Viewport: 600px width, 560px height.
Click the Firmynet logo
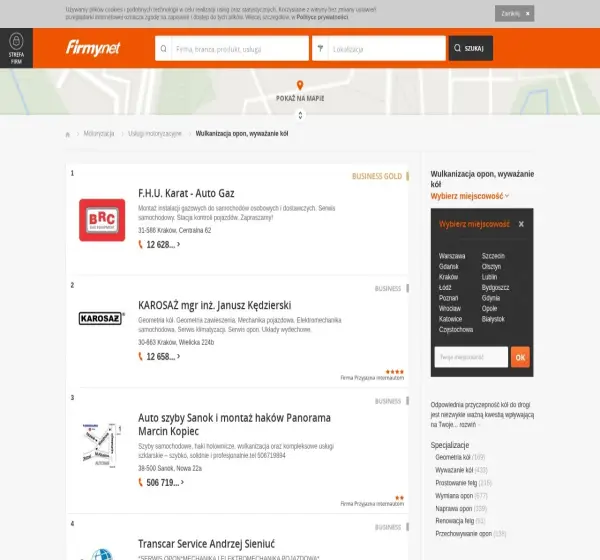point(93,48)
